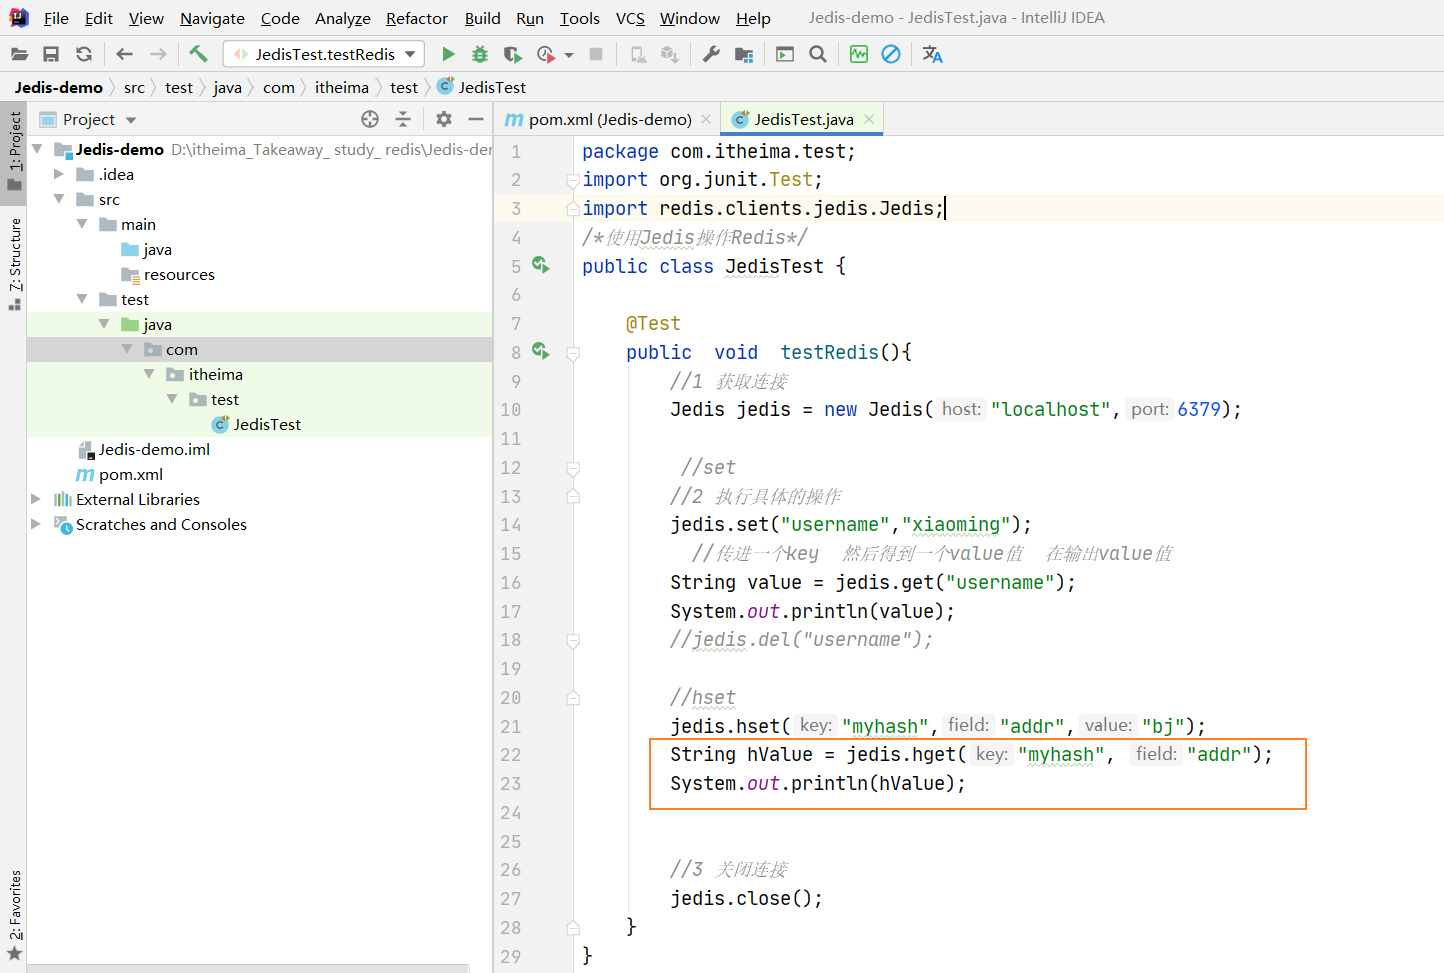Image resolution: width=1444 pixels, height=973 pixels.
Task: Close the JedisTest.java editor tab
Action: (x=869, y=119)
